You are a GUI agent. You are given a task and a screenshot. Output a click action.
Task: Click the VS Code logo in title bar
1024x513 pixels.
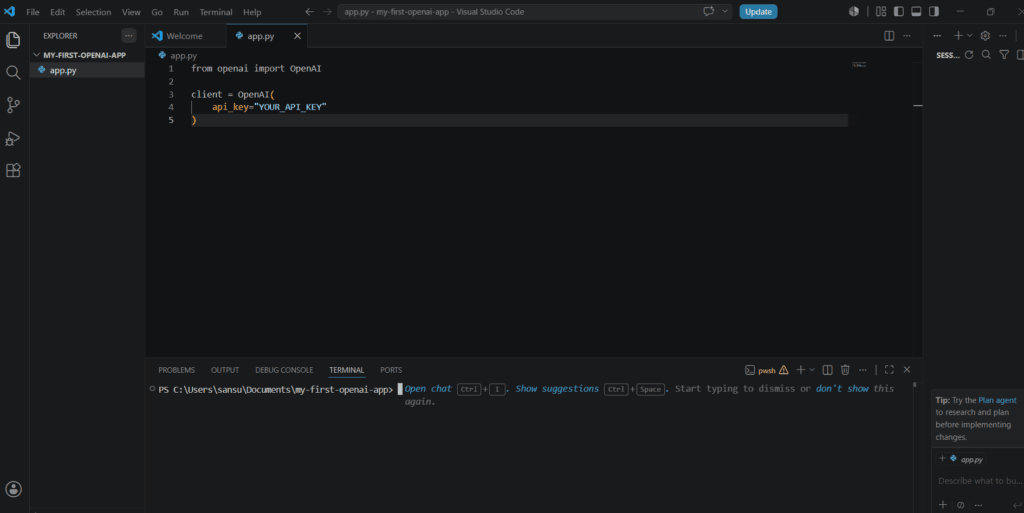click(9, 12)
